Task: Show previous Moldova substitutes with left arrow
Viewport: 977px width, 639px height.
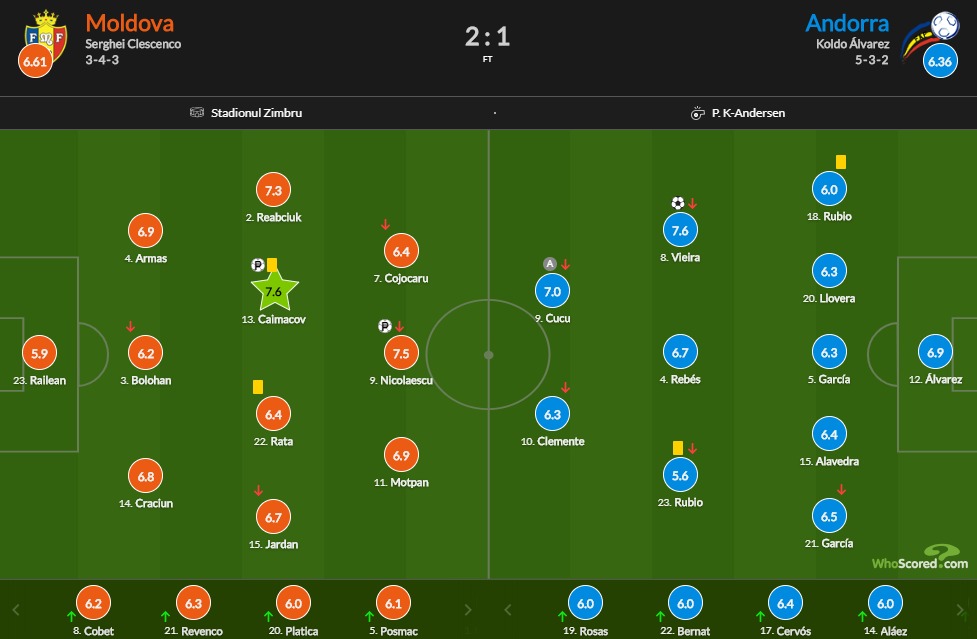Action: pyautogui.click(x=16, y=610)
